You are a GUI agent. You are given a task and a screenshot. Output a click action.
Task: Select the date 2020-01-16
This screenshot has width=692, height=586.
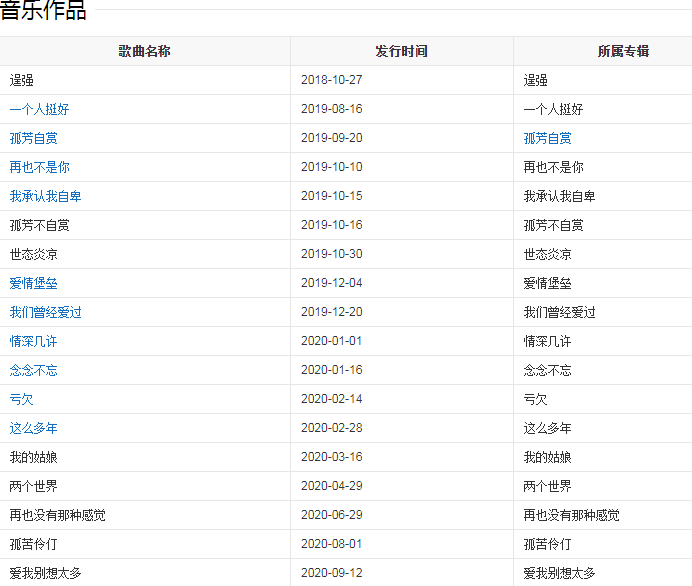331,370
